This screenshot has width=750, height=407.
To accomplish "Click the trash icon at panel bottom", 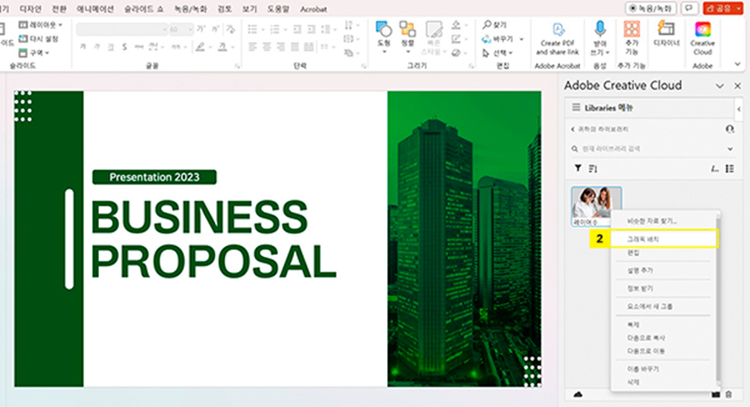I will pos(729,395).
